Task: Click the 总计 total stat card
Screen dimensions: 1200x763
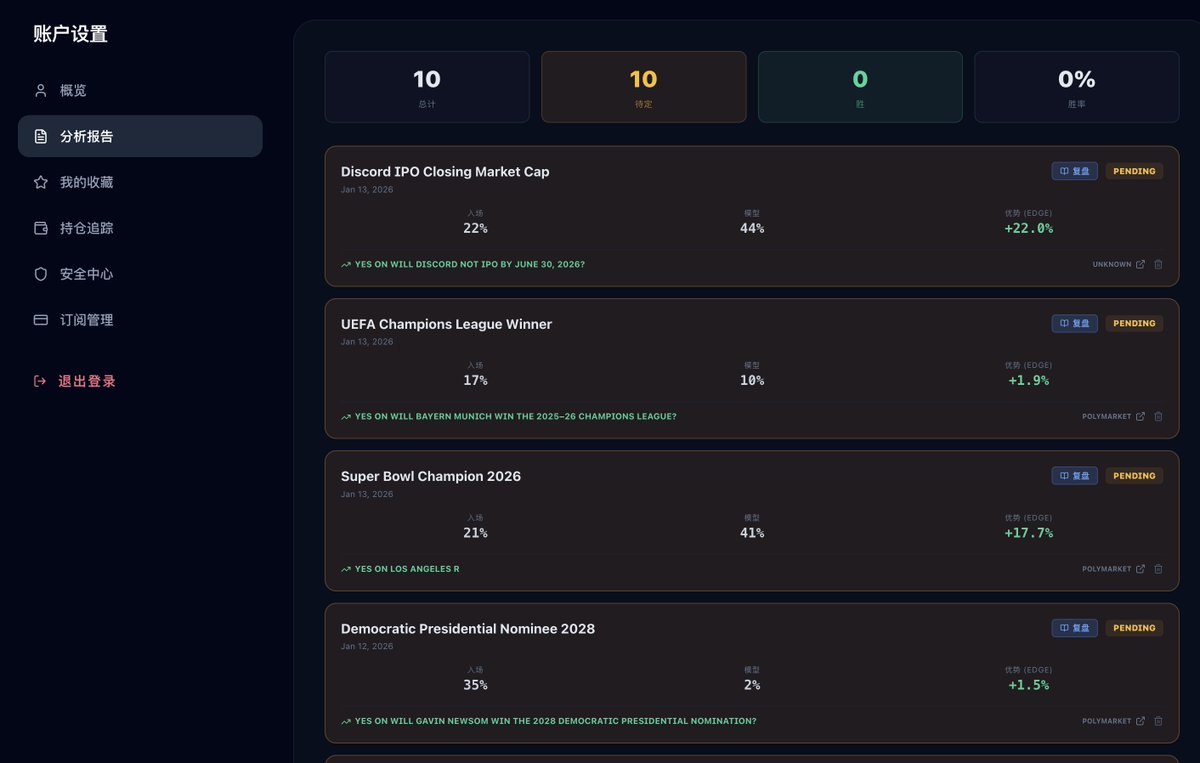Action: point(427,87)
